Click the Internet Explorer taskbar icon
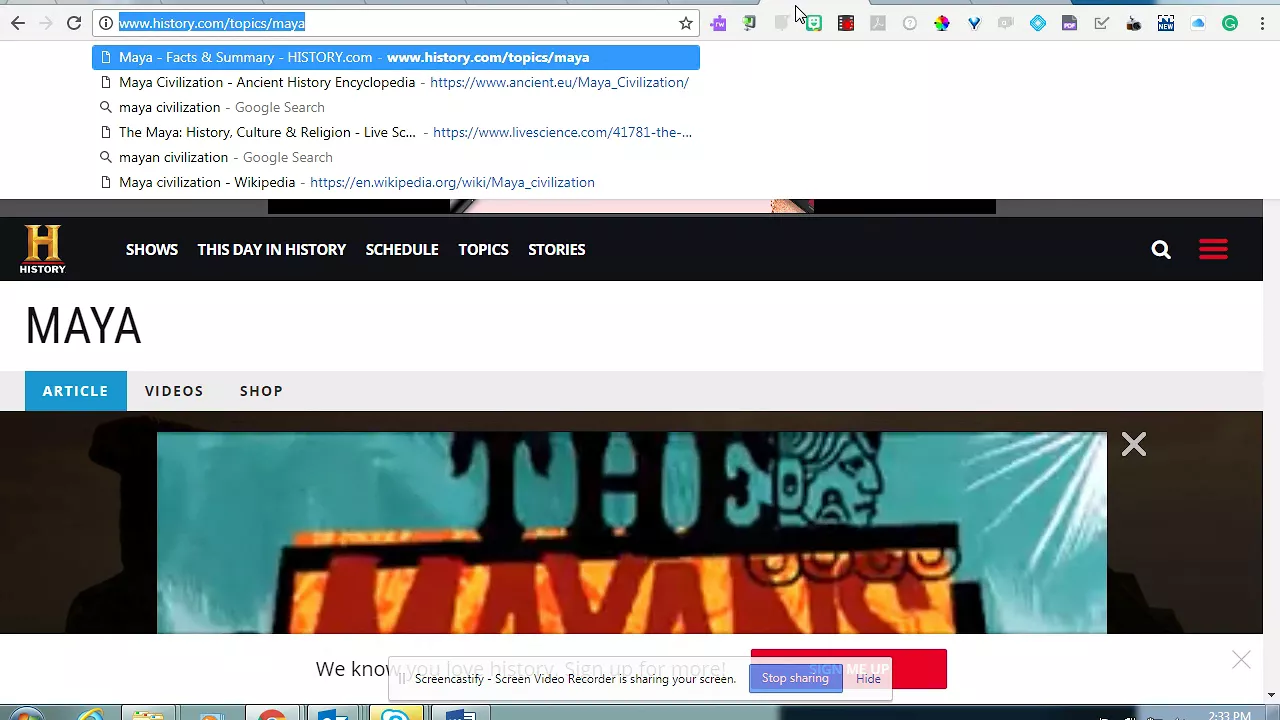The height and width of the screenshot is (720, 1280). coord(91,715)
